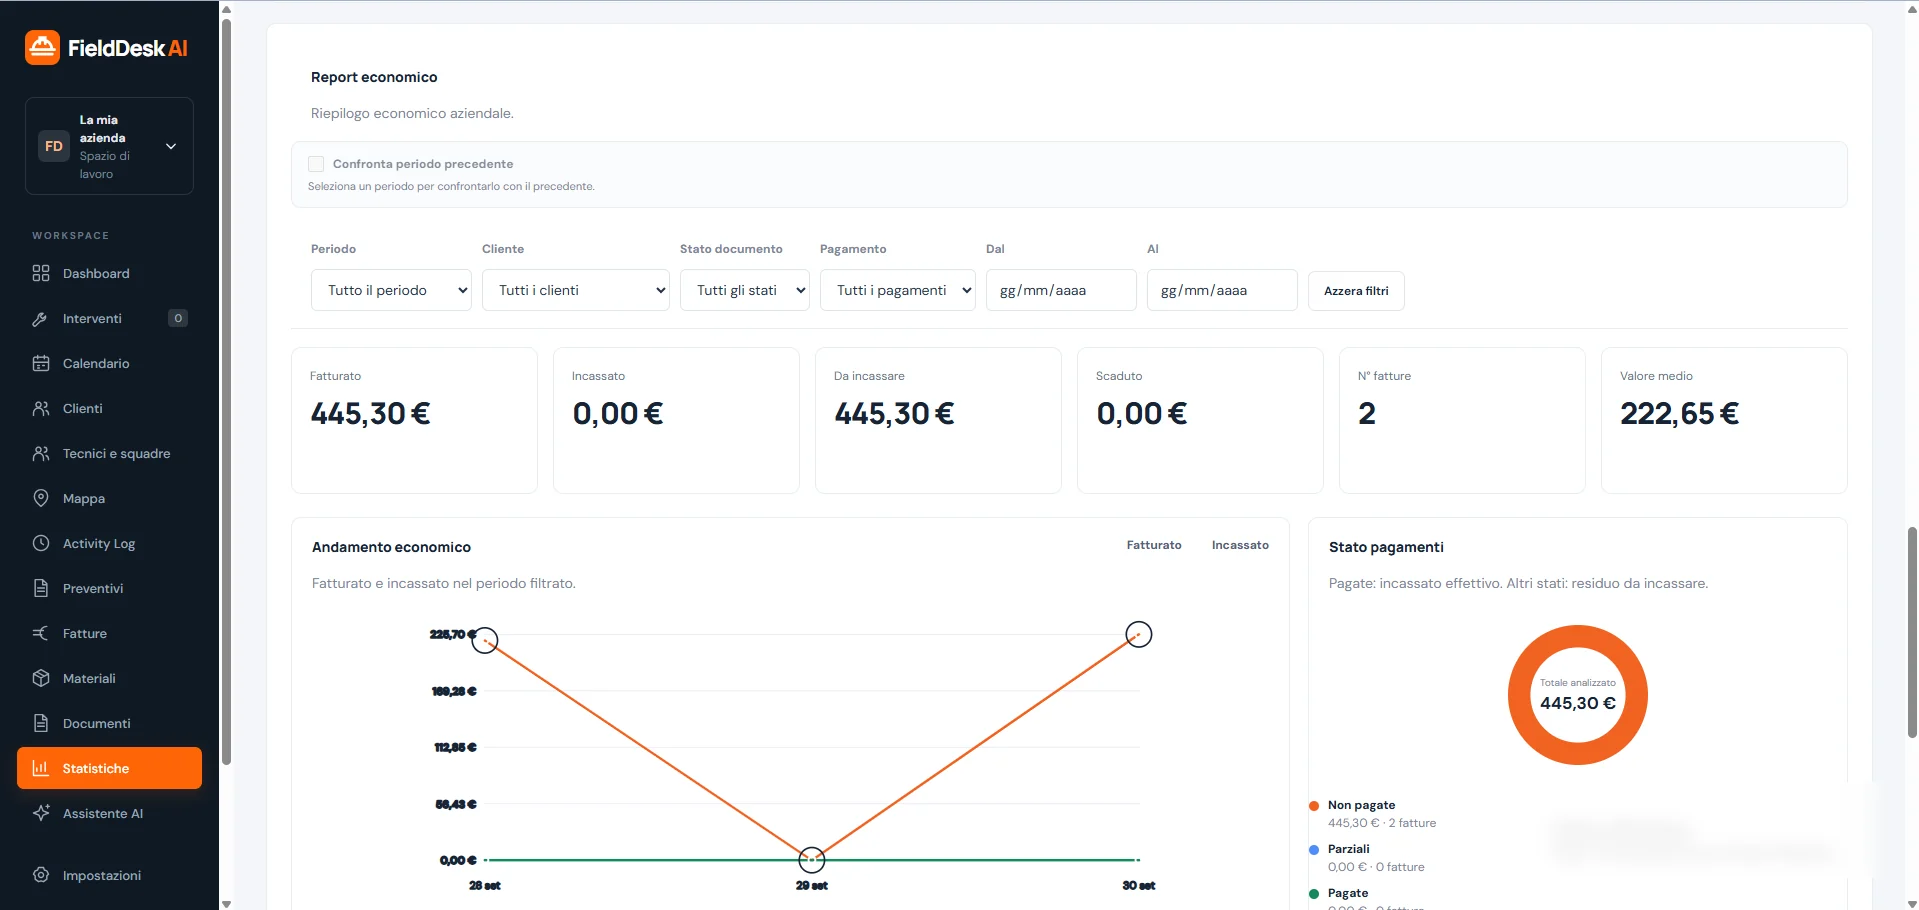Click the Documenti sidebar link

(109, 723)
